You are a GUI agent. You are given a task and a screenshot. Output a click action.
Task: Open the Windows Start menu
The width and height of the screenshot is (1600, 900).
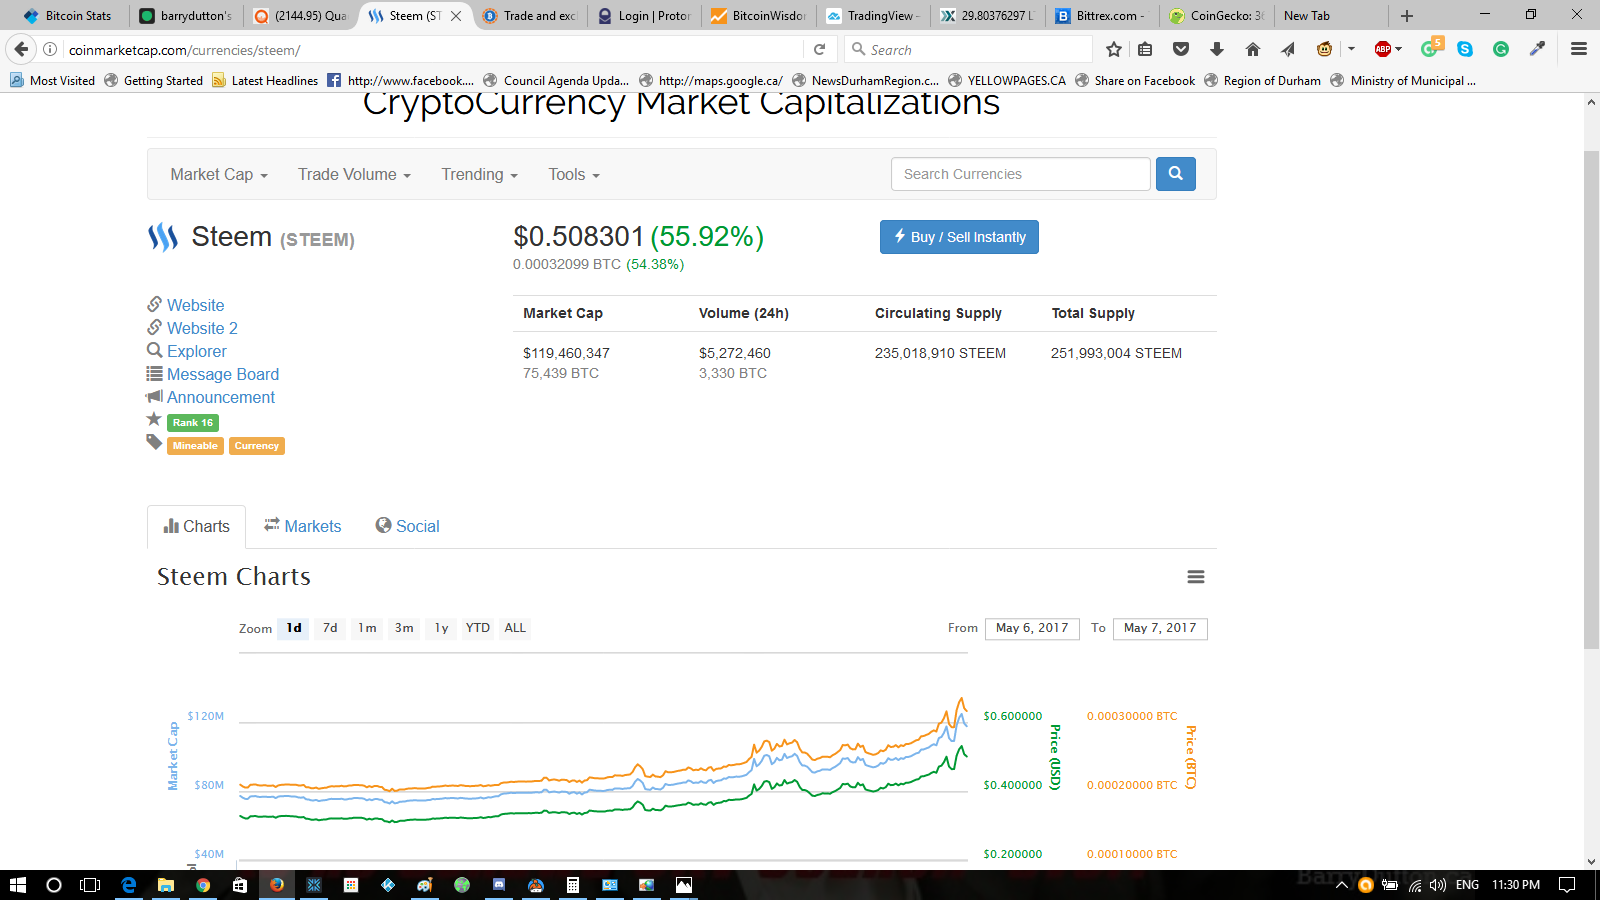click(18, 885)
